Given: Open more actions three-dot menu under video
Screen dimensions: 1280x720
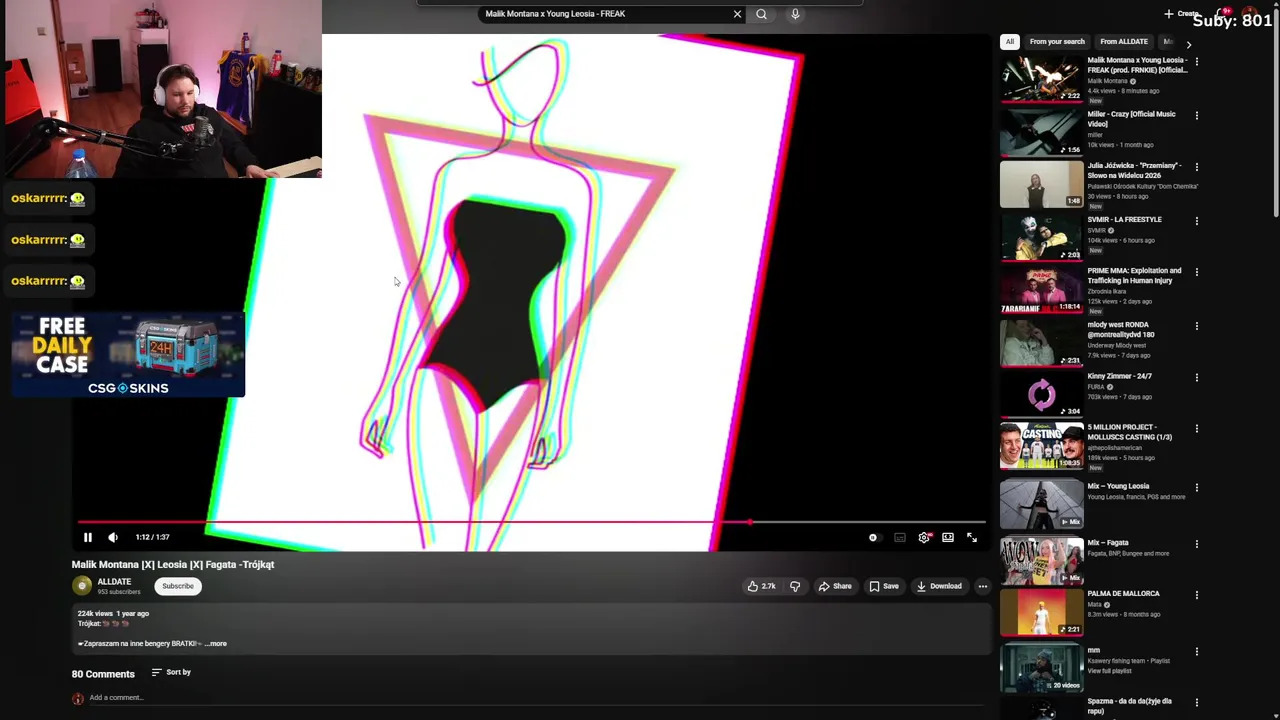Looking at the screenshot, I should point(982,586).
